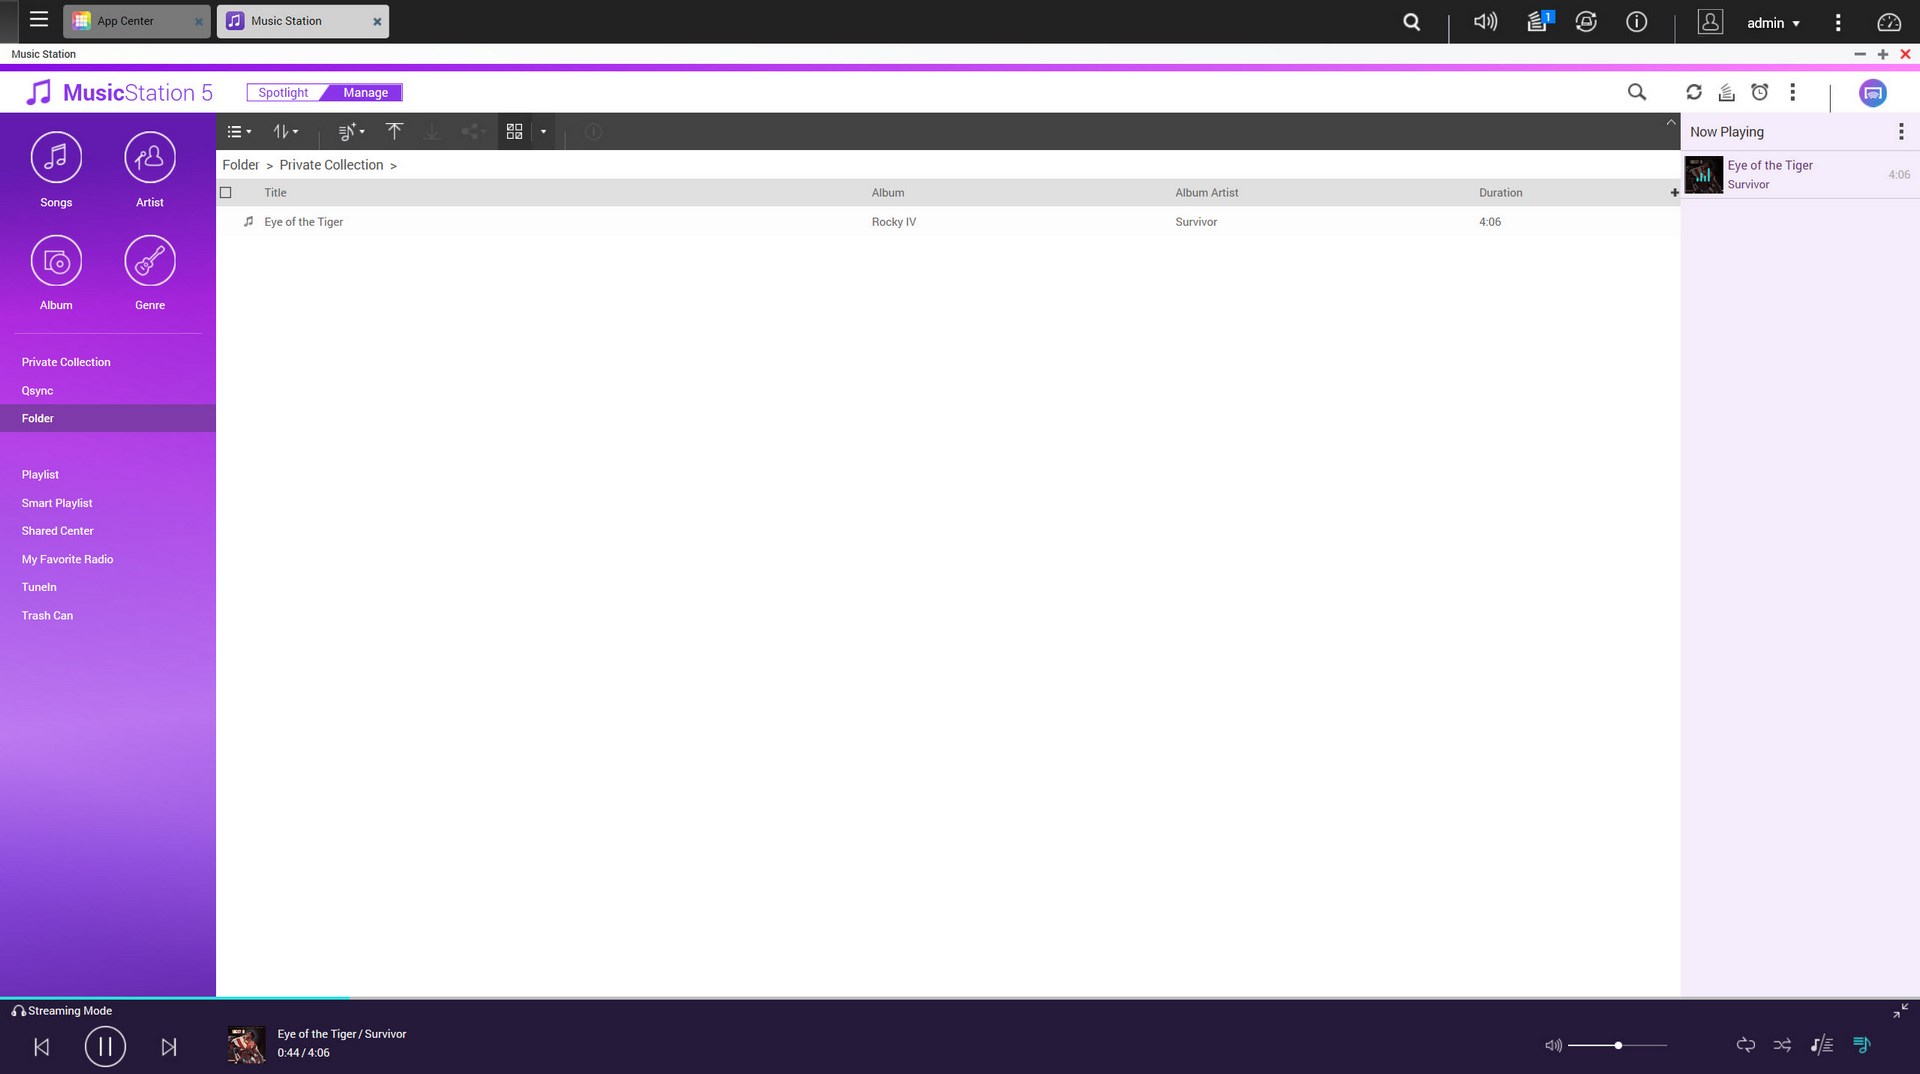Open the admin user dropdown

[x=1773, y=22]
